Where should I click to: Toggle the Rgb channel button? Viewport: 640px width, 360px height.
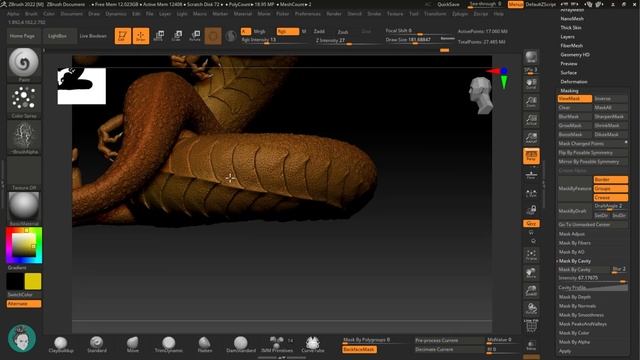pyautogui.click(x=288, y=31)
